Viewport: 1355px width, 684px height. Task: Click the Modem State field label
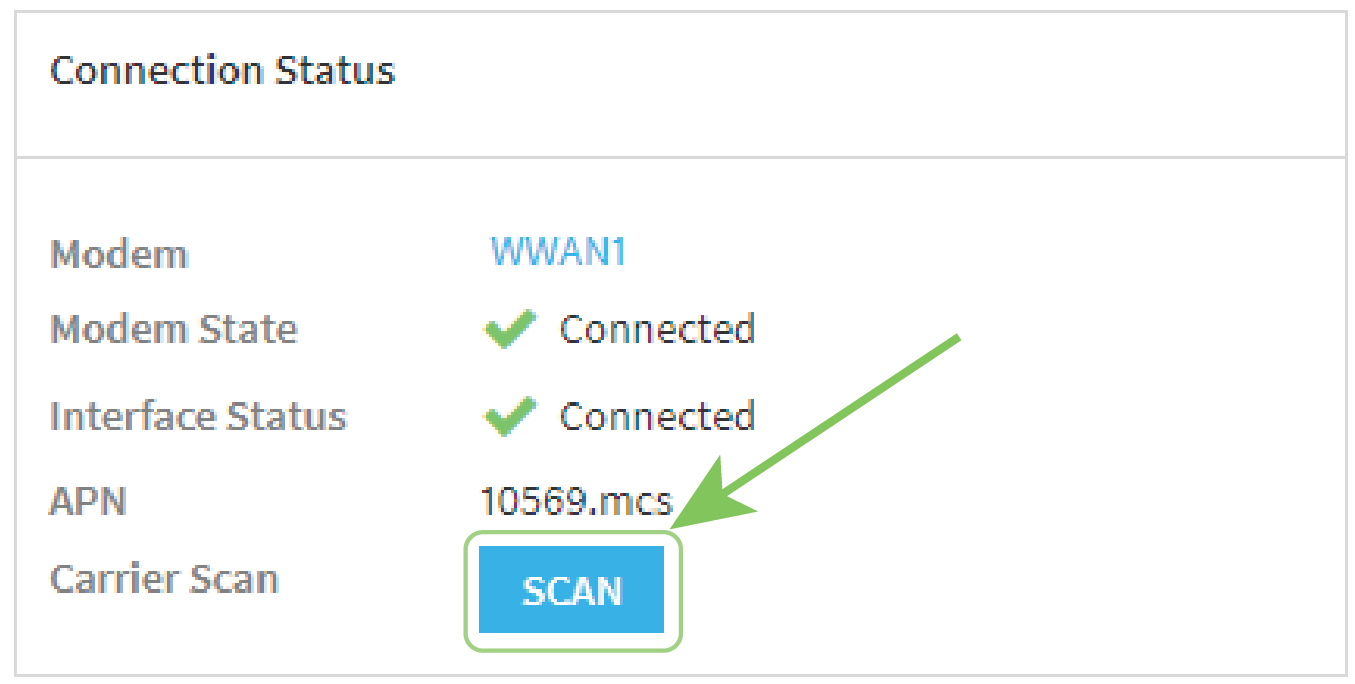(173, 329)
